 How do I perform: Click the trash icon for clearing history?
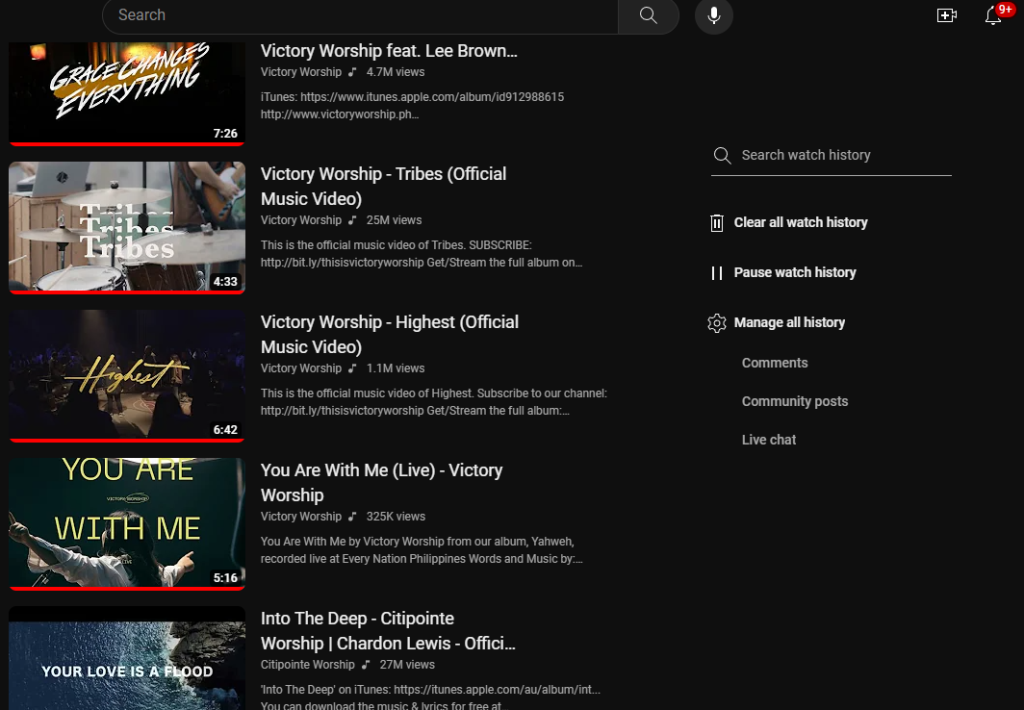[716, 223]
